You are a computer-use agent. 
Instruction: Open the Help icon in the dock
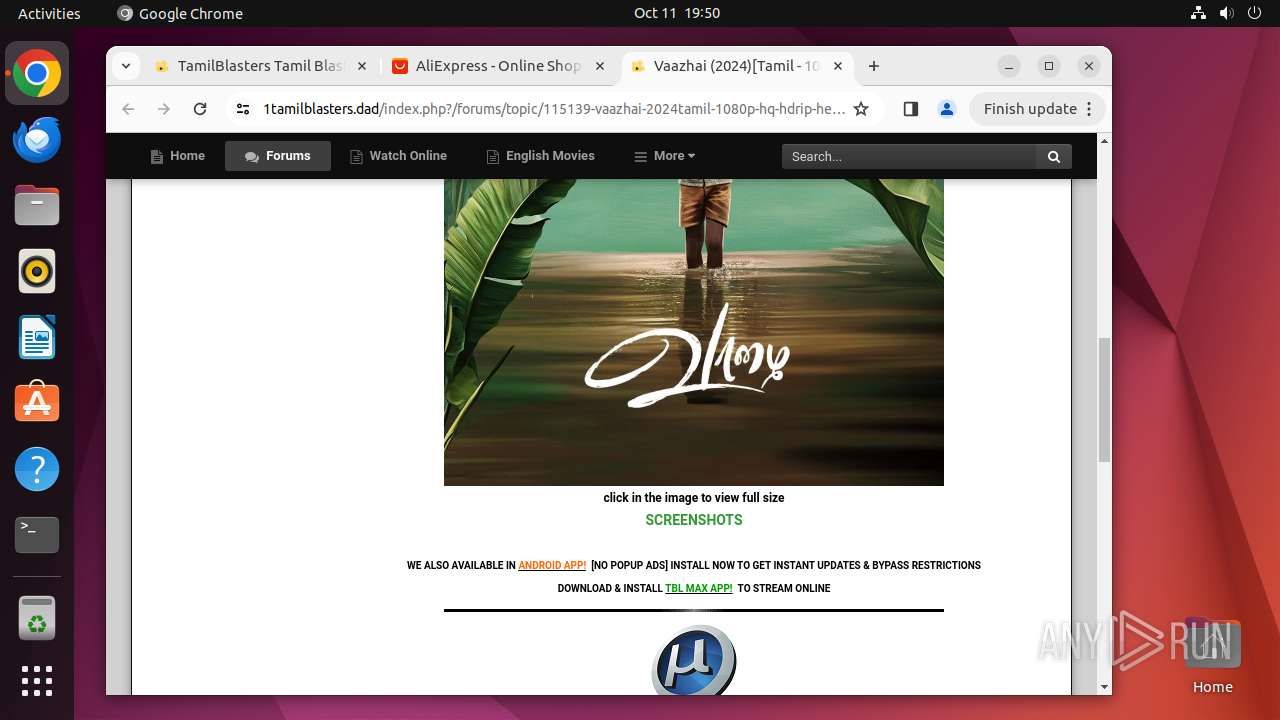click(x=37, y=469)
